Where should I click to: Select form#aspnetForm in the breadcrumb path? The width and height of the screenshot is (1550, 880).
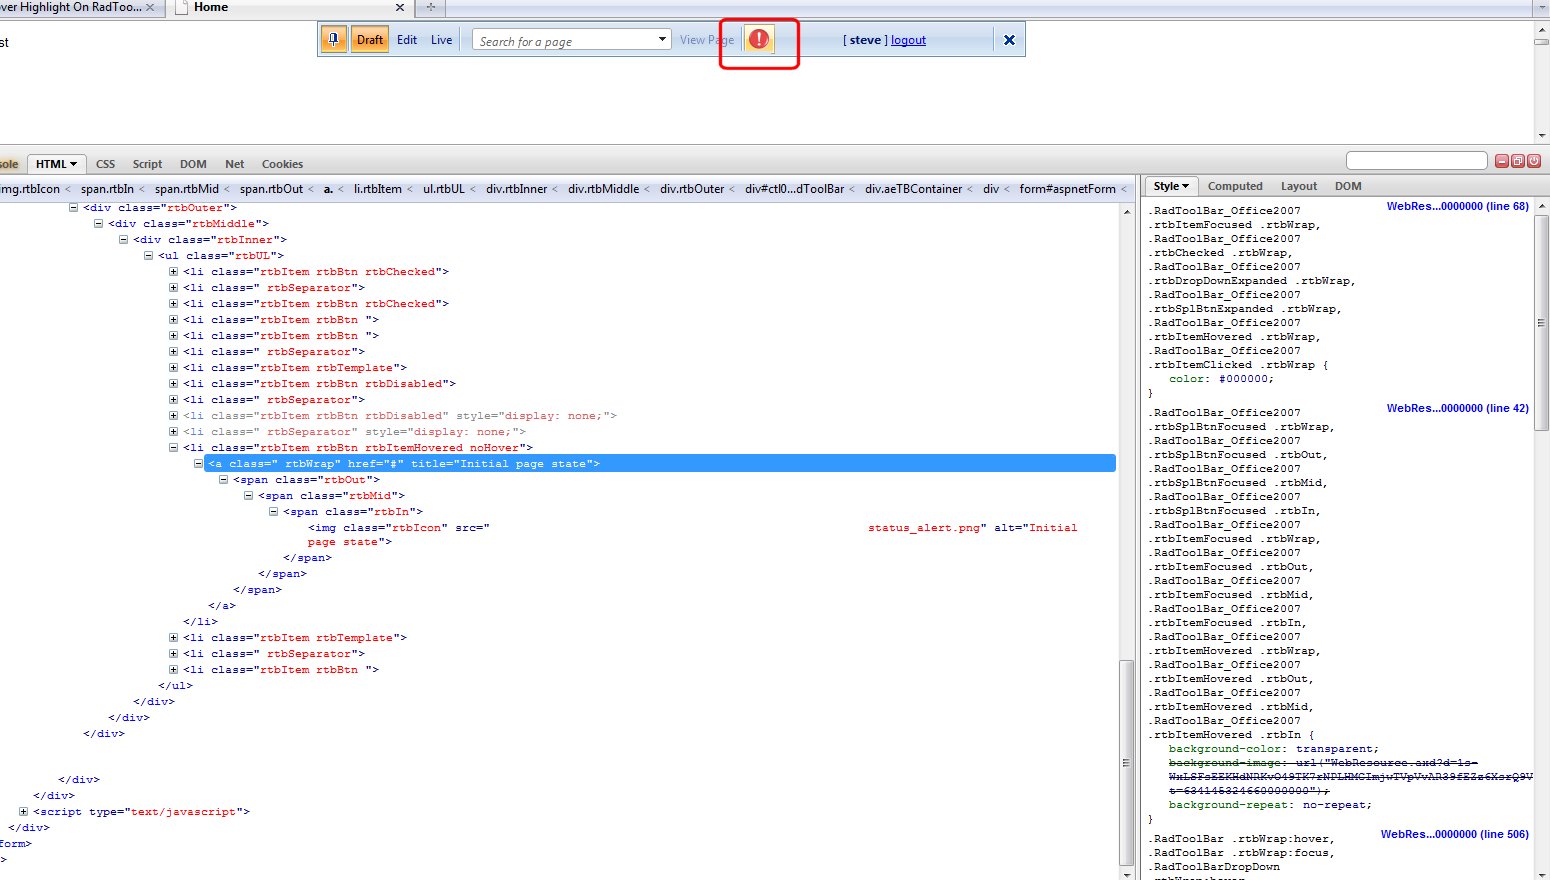(1068, 189)
